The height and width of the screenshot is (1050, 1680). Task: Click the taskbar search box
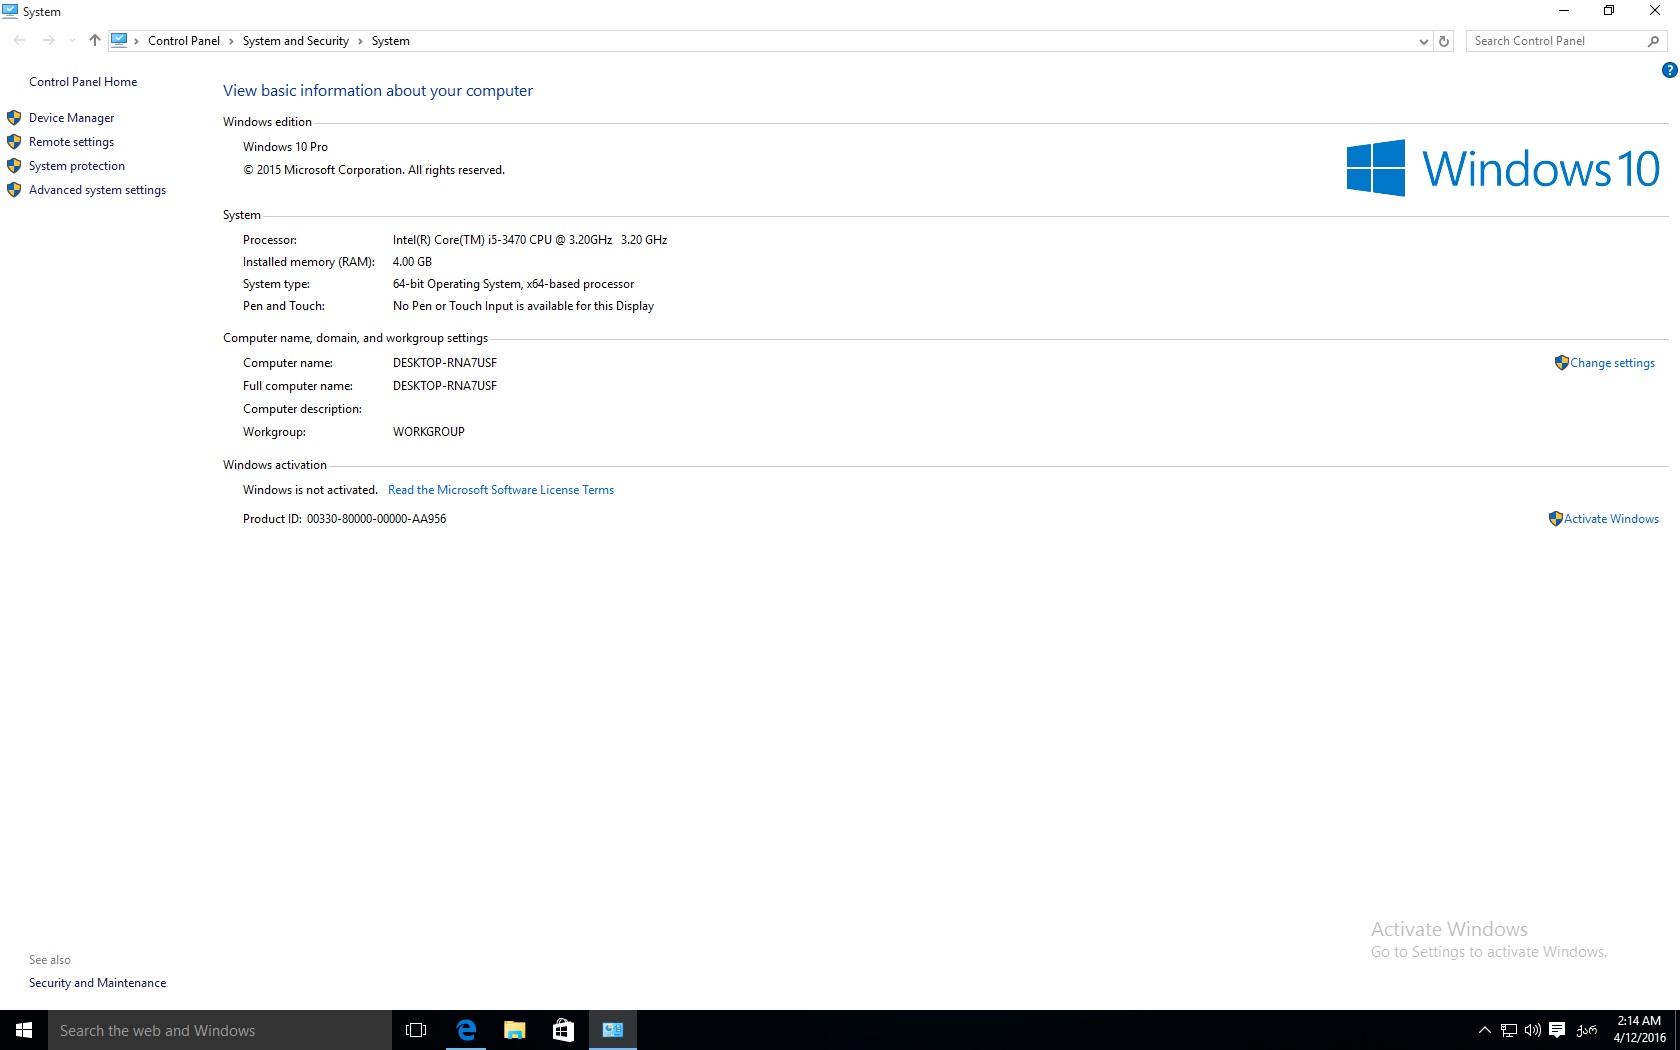pyautogui.click(x=220, y=1030)
